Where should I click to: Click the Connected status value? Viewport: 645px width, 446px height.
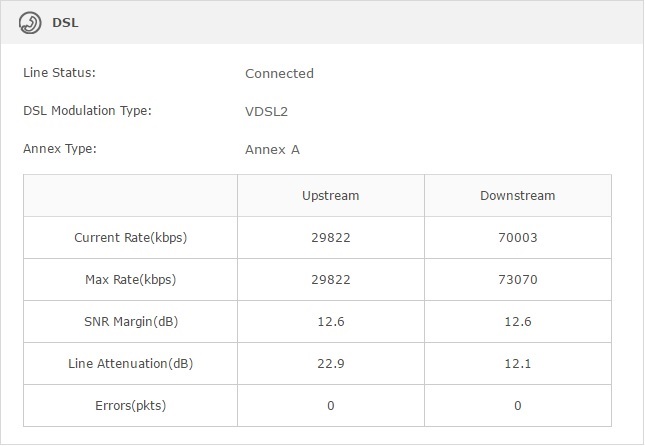(279, 73)
